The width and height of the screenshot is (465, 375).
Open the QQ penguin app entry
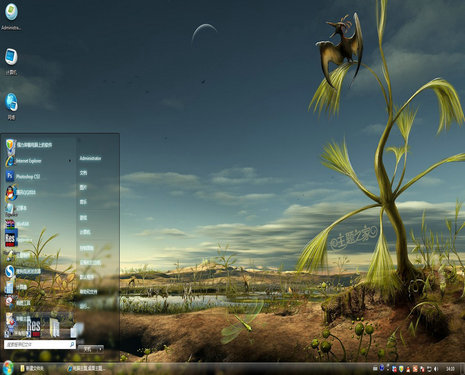(x=21, y=192)
